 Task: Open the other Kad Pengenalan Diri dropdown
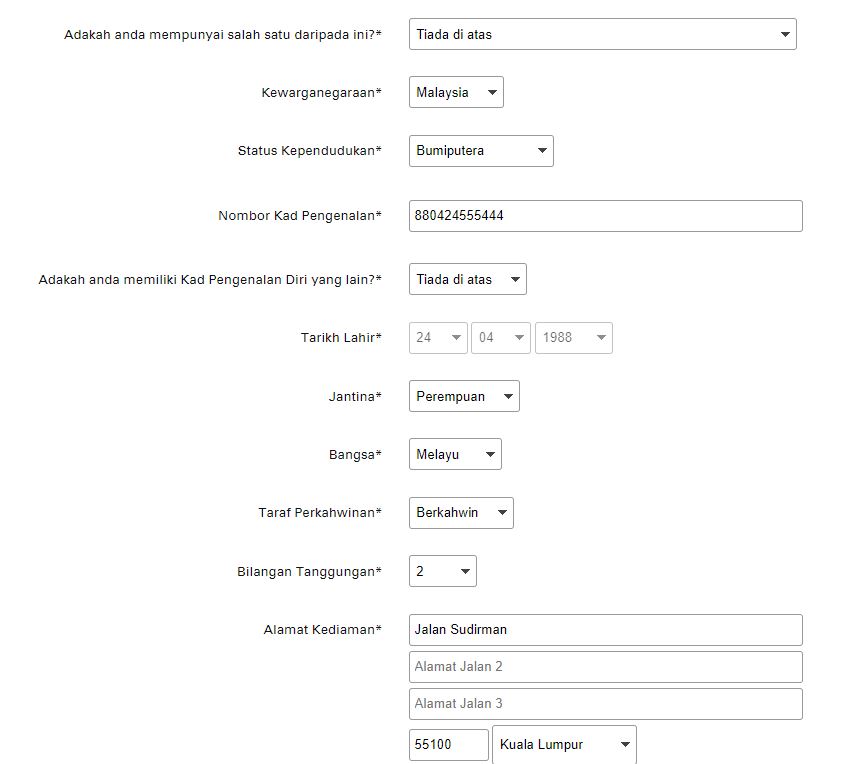point(467,280)
